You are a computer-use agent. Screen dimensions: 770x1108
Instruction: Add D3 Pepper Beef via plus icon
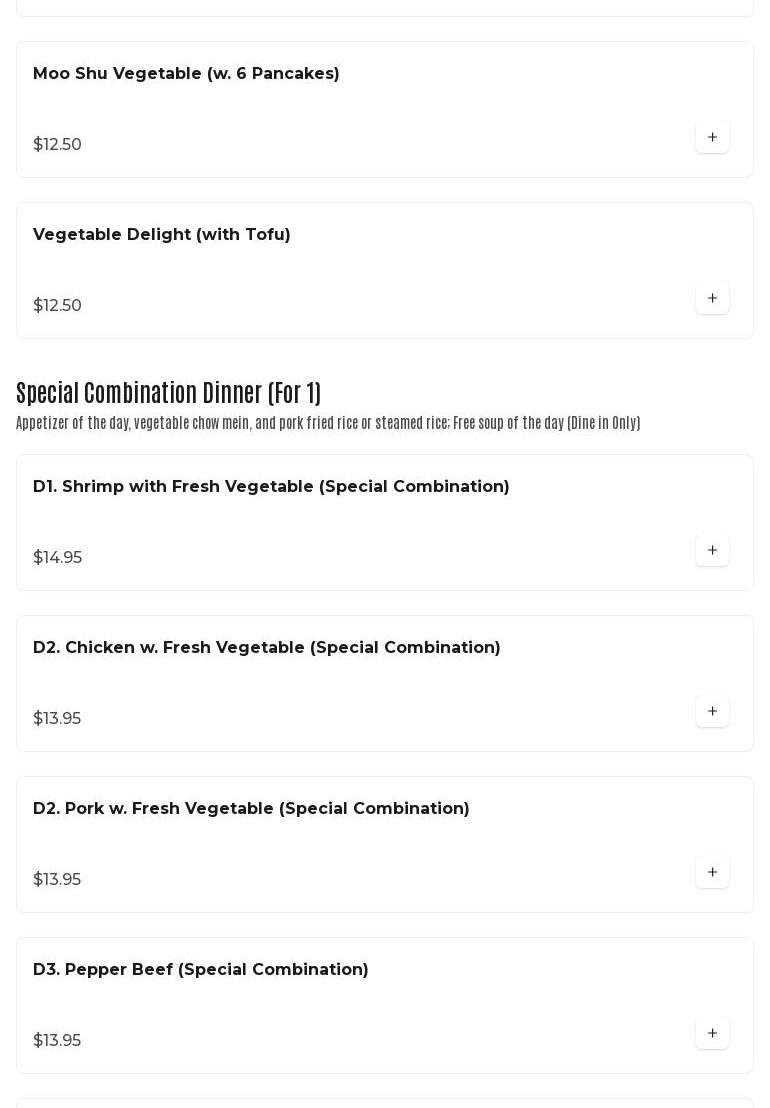tap(712, 1034)
